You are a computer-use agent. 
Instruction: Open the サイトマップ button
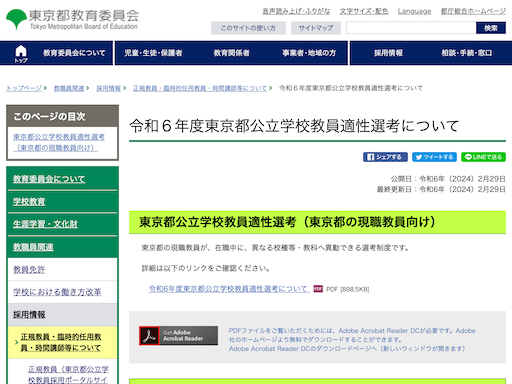(316, 28)
